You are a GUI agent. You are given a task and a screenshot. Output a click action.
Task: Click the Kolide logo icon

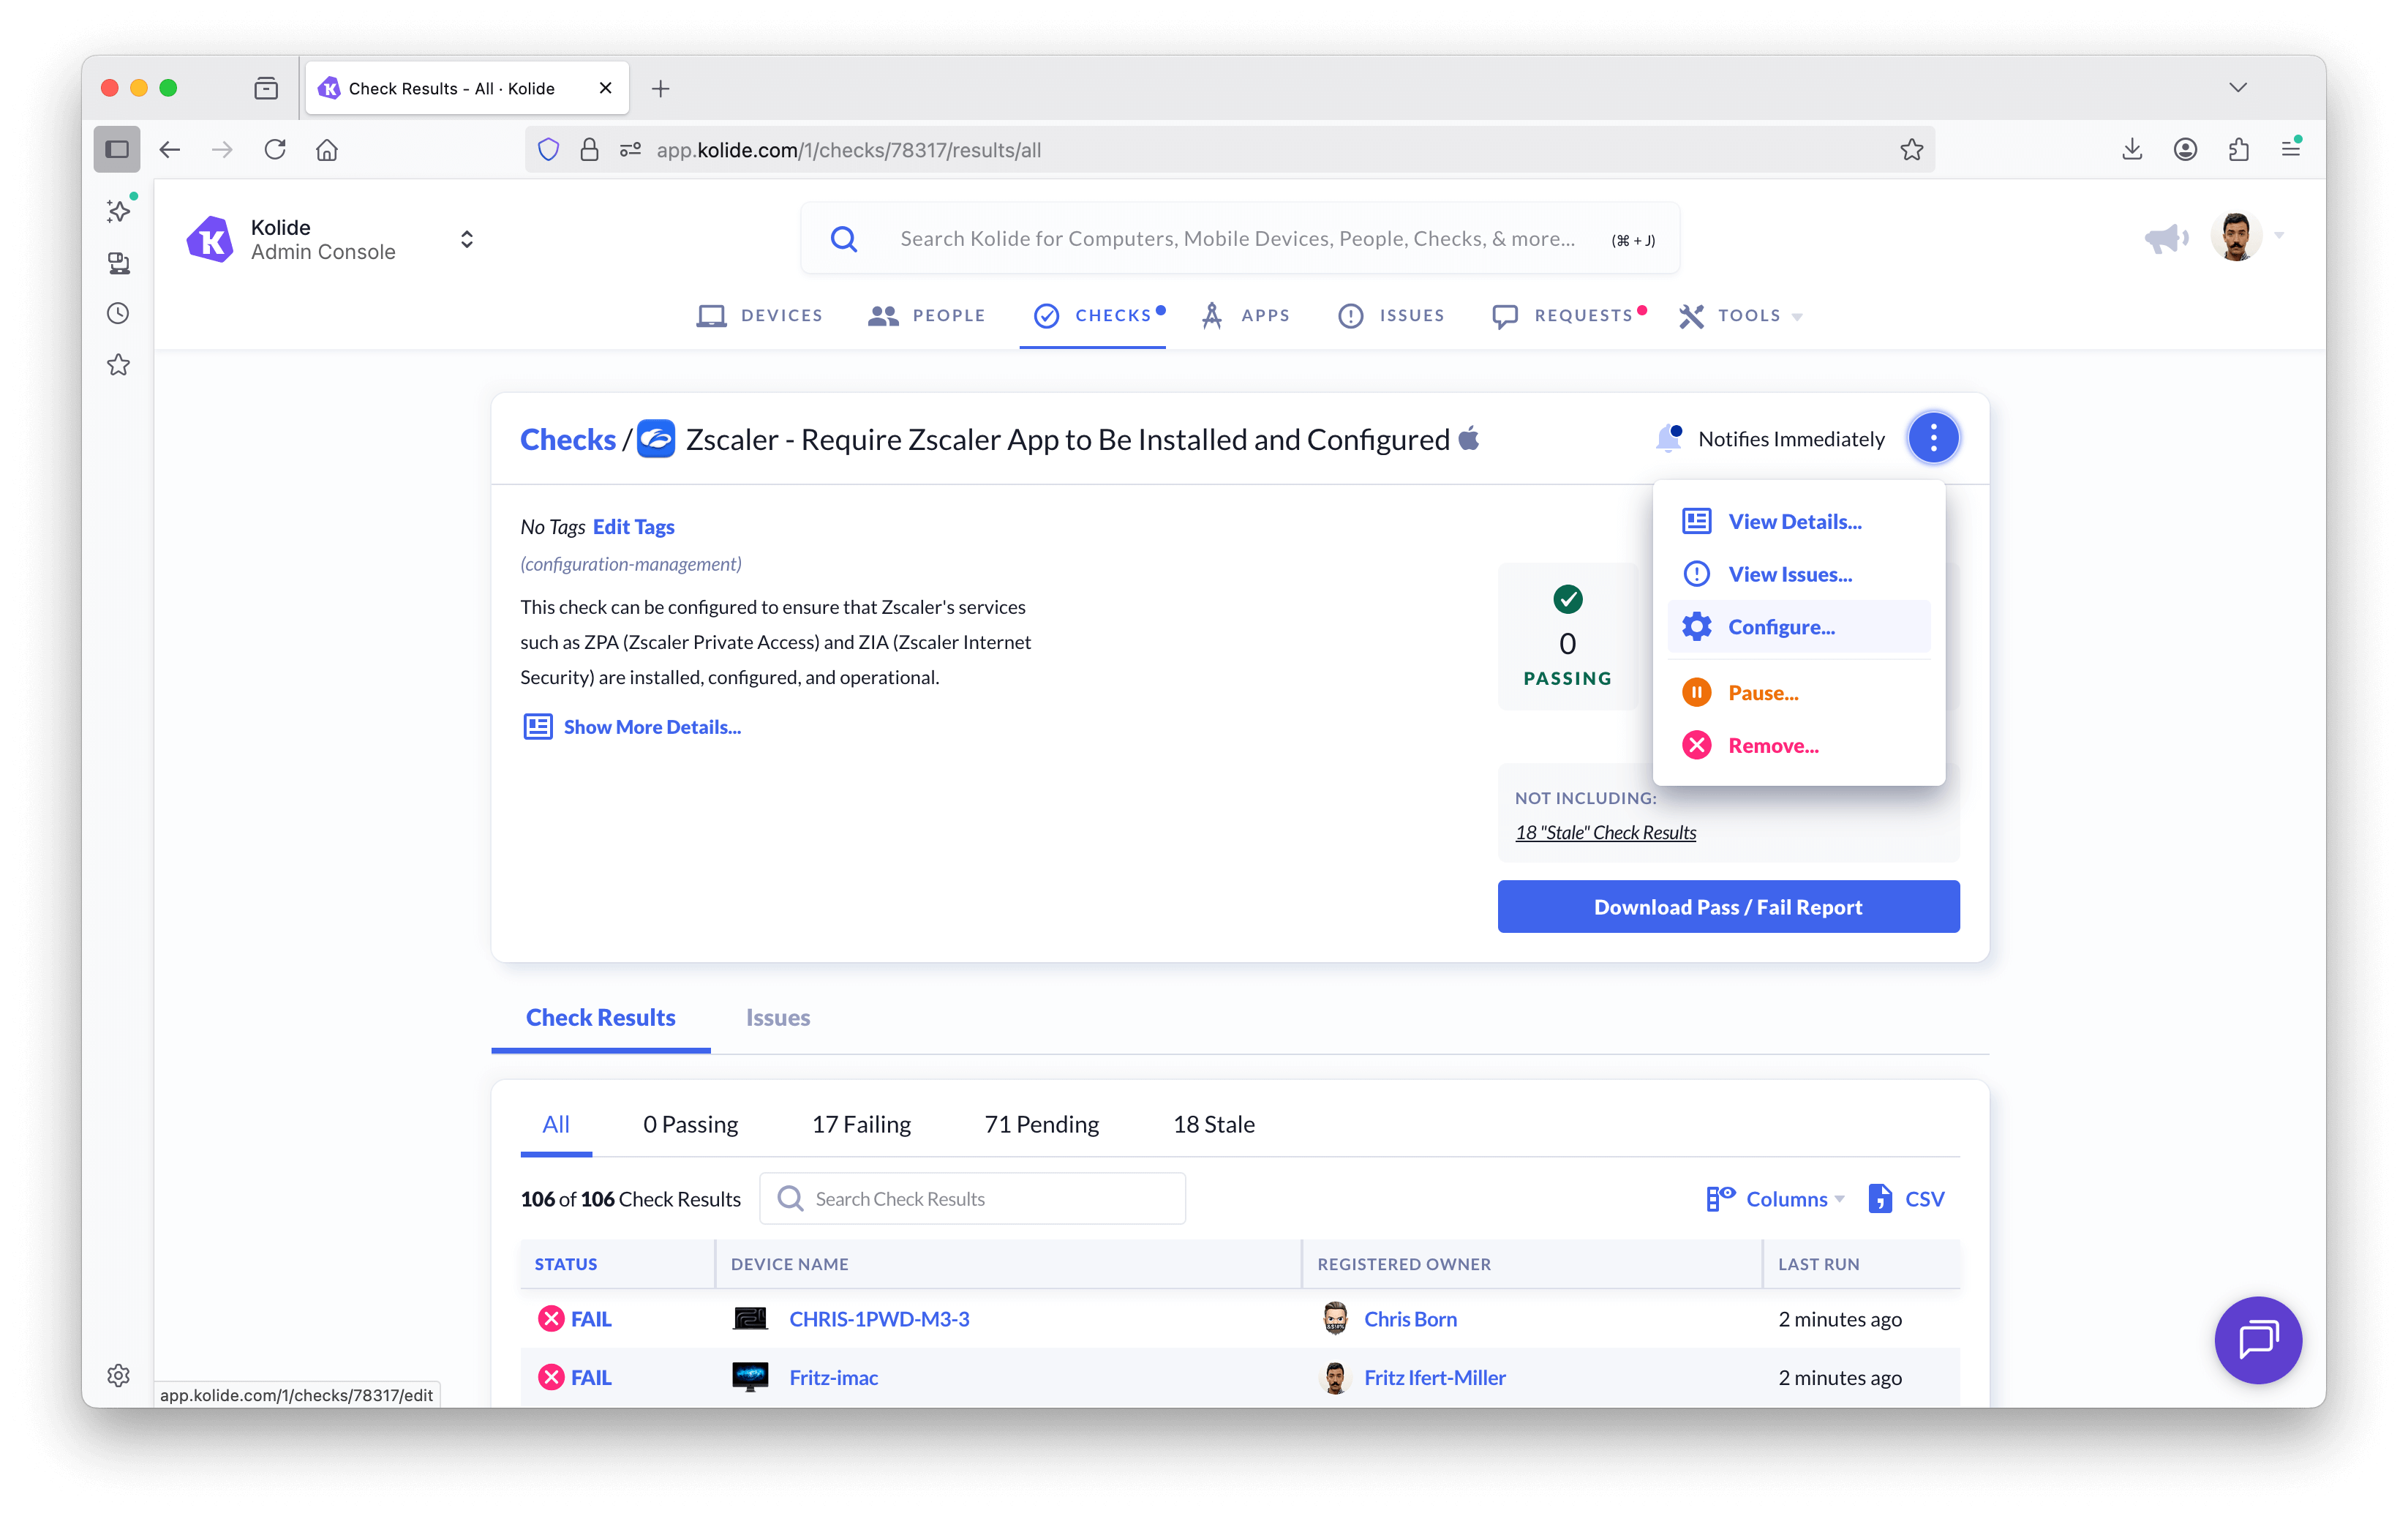click(x=210, y=240)
